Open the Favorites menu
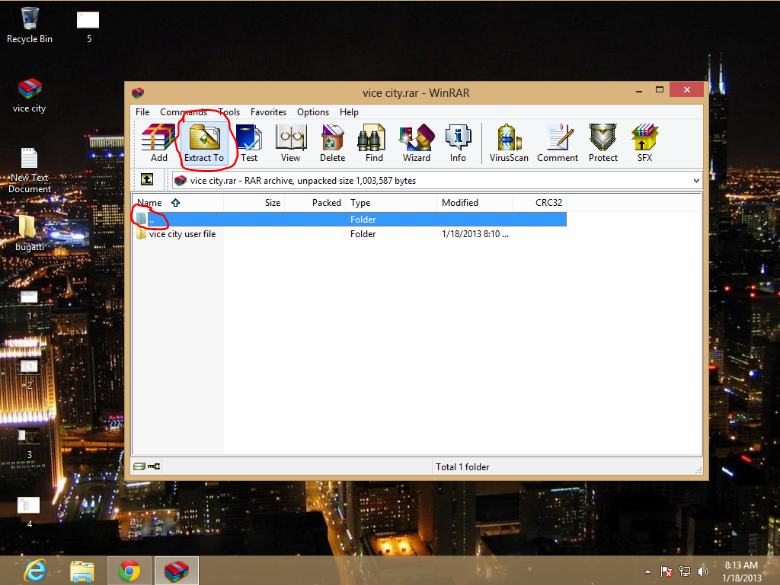780x585 pixels. (268, 112)
